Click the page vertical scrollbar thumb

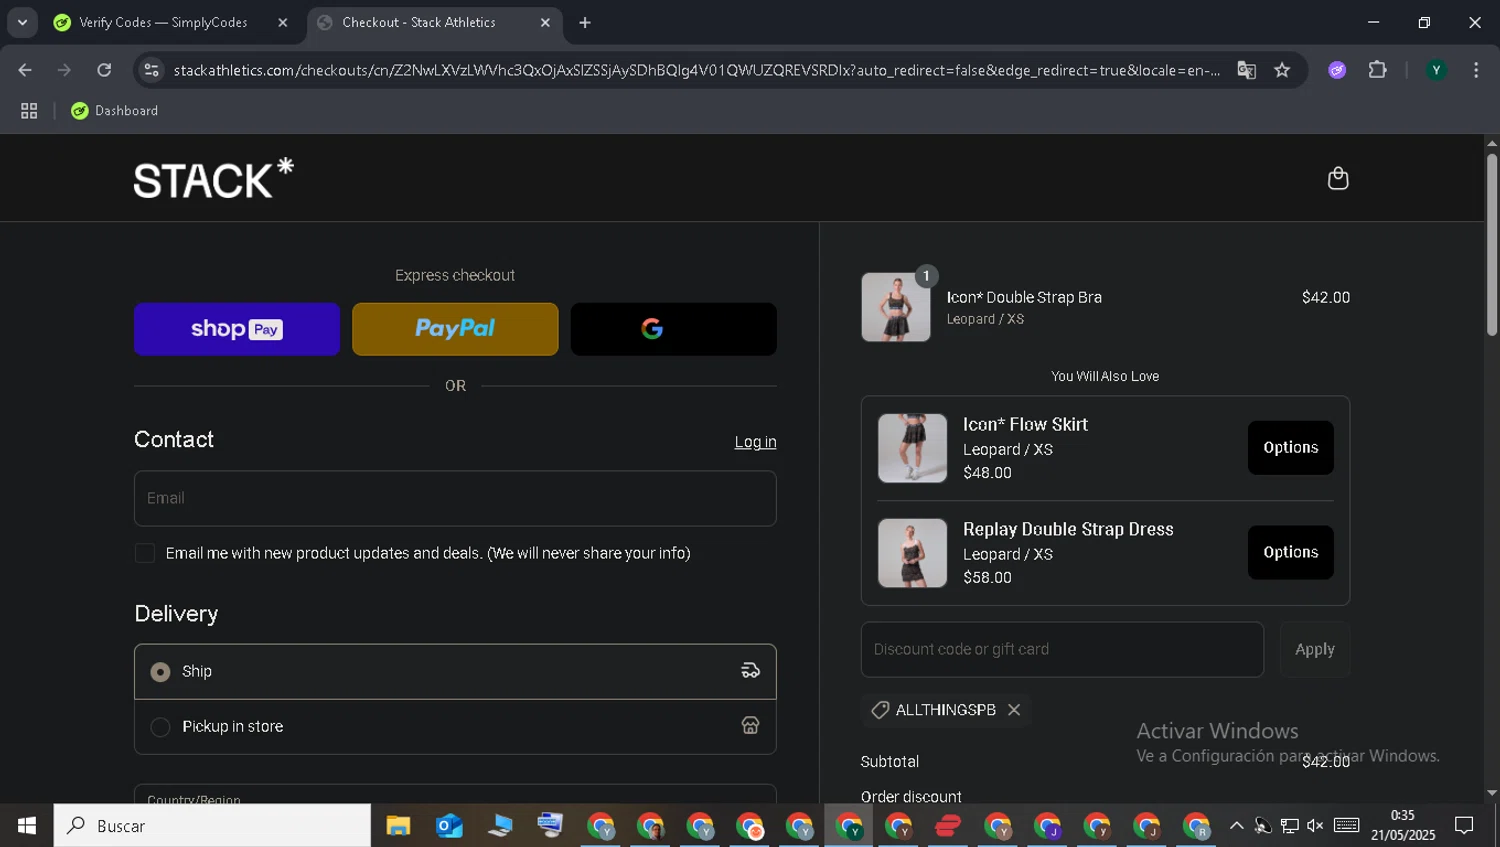point(1492,245)
